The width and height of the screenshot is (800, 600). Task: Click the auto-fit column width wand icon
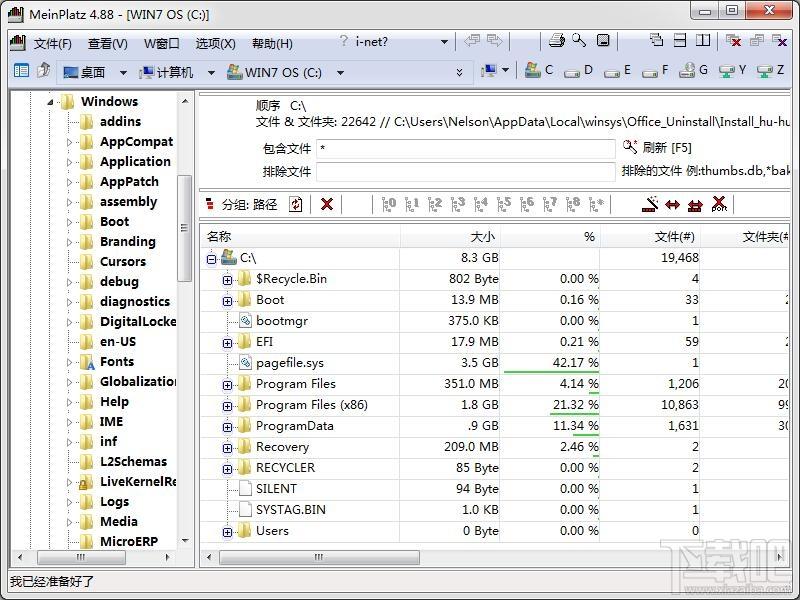tap(649, 204)
